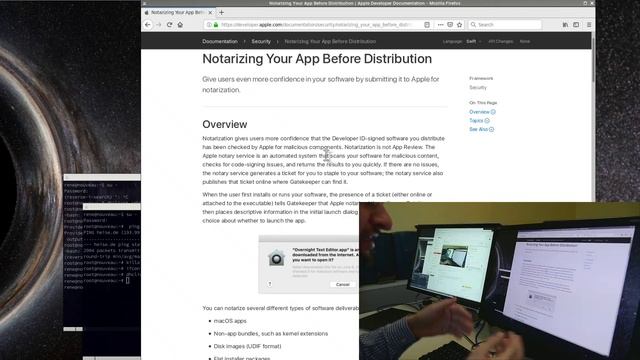Click the Cancel button in Gatekeeper dialog image
The width and height of the screenshot is (640, 360).
pos(343,284)
